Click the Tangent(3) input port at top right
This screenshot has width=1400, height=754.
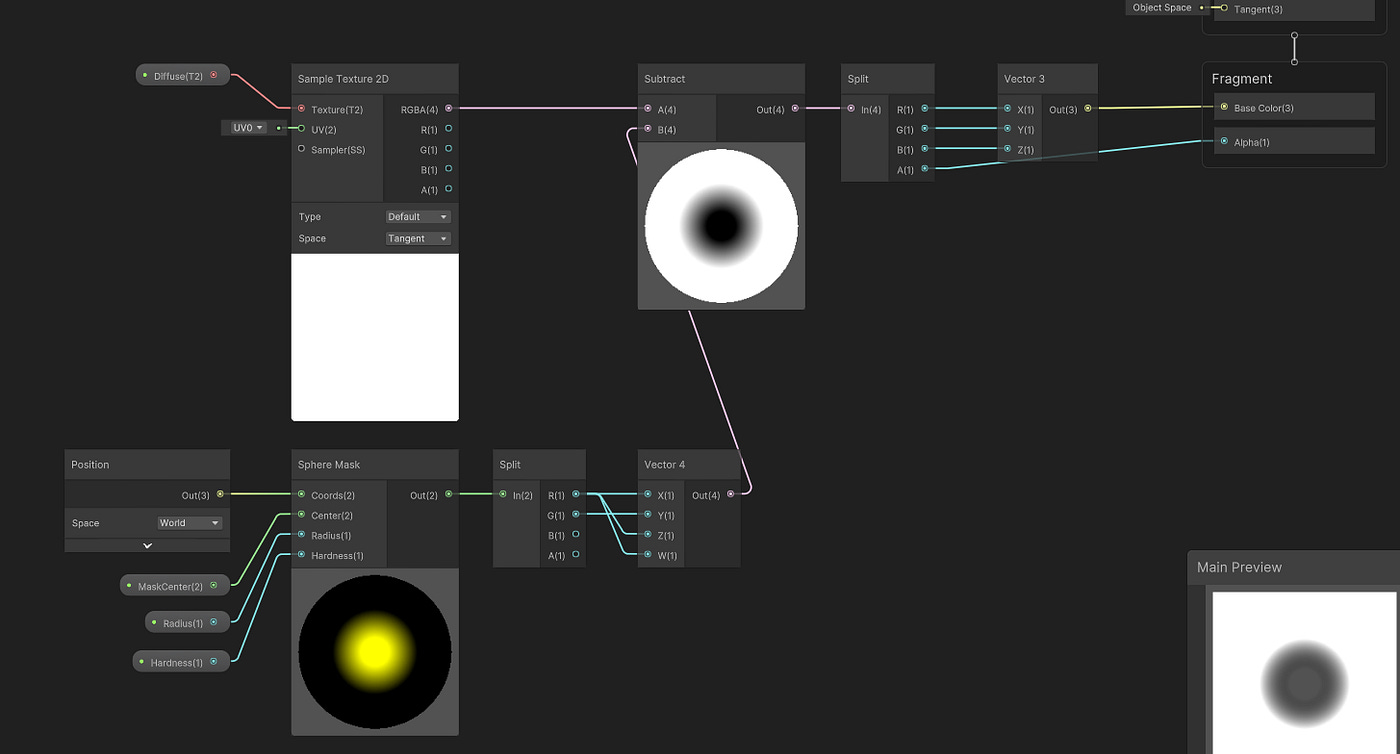click(1222, 9)
